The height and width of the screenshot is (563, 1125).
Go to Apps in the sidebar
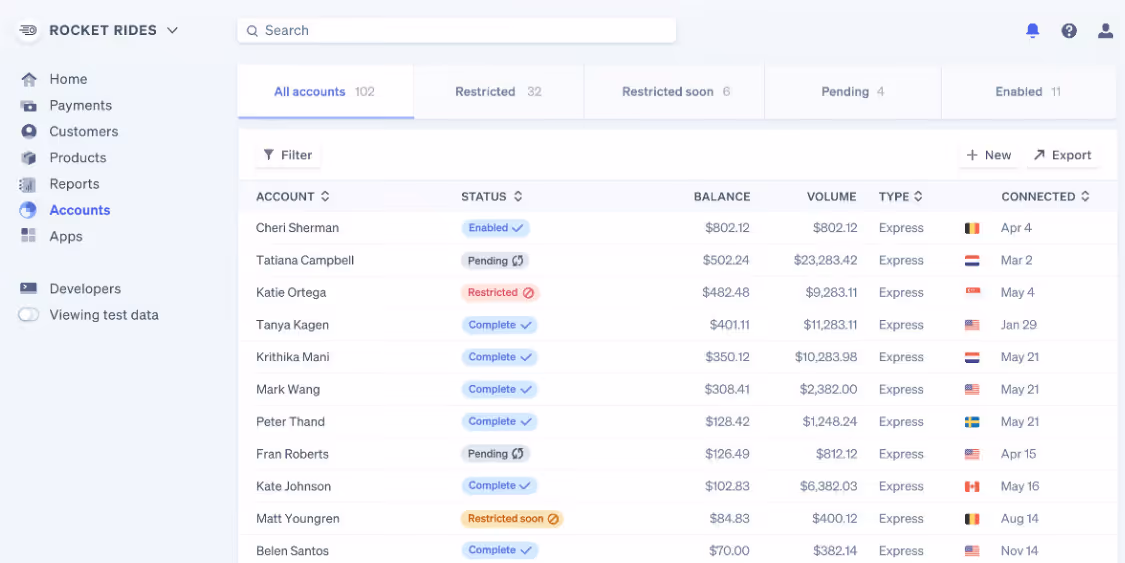point(66,236)
